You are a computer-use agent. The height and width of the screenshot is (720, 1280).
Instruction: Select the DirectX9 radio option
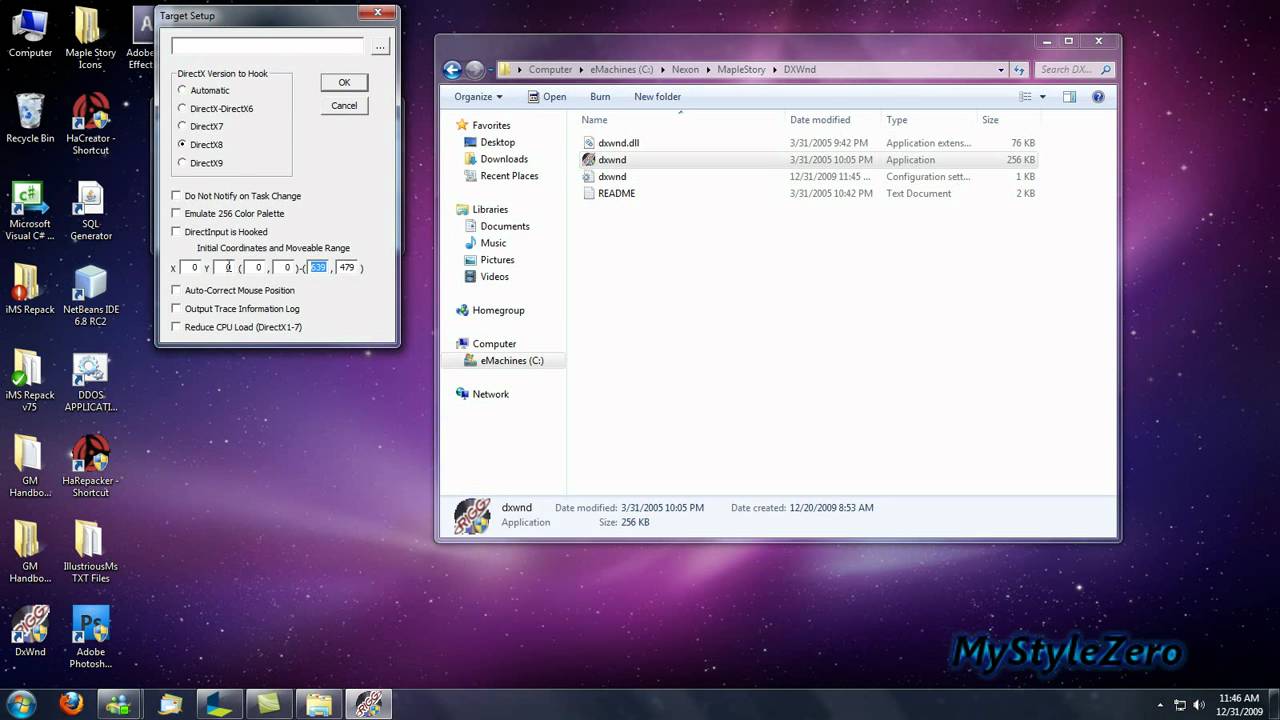(x=182, y=162)
